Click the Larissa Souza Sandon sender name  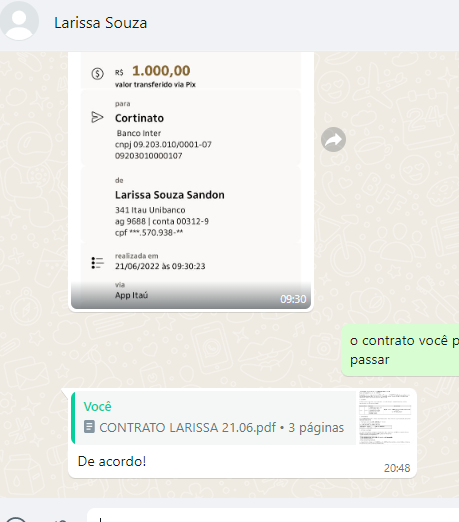170,195
